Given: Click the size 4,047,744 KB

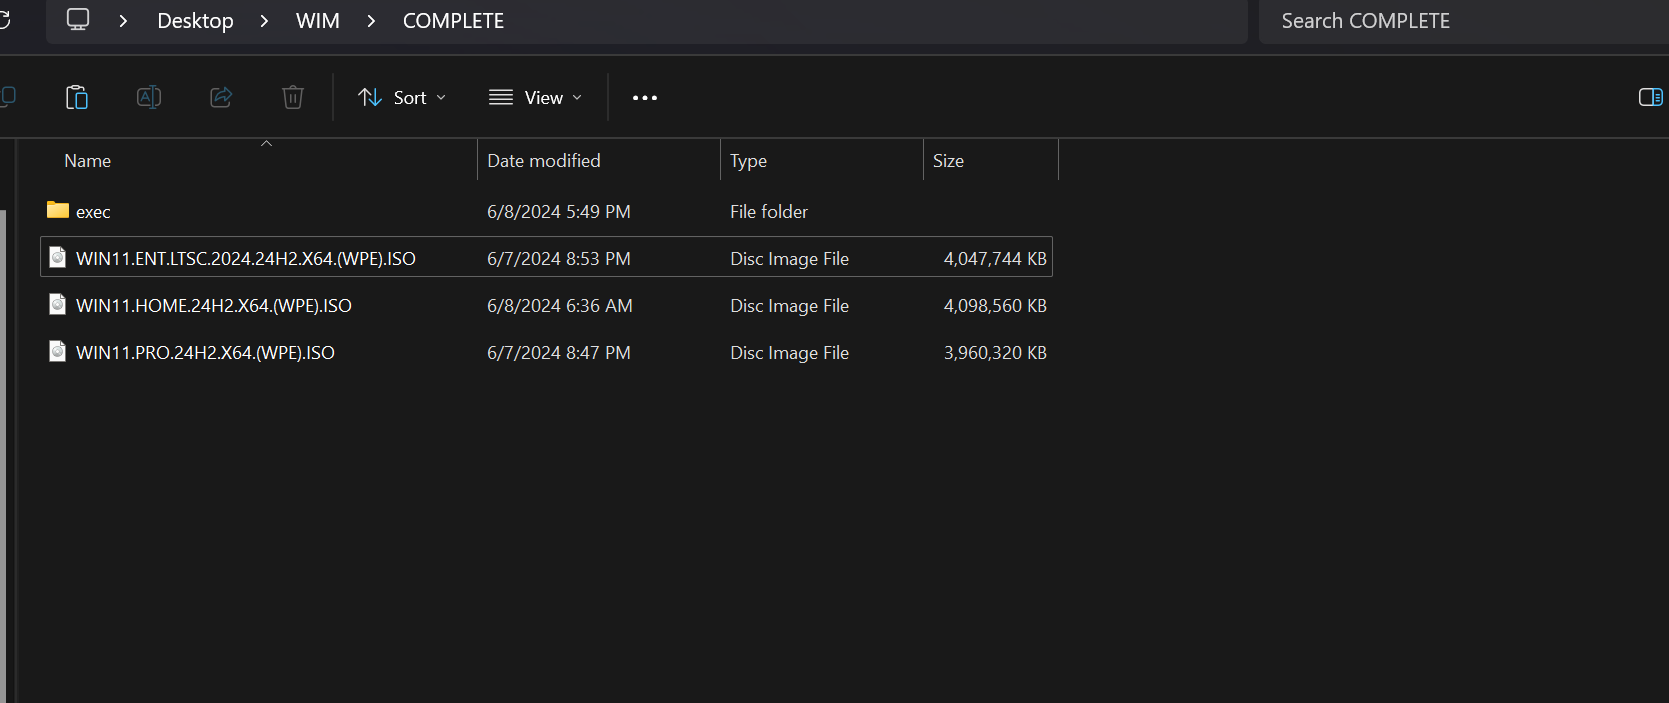Looking at the screenshot, I should 995,259.
